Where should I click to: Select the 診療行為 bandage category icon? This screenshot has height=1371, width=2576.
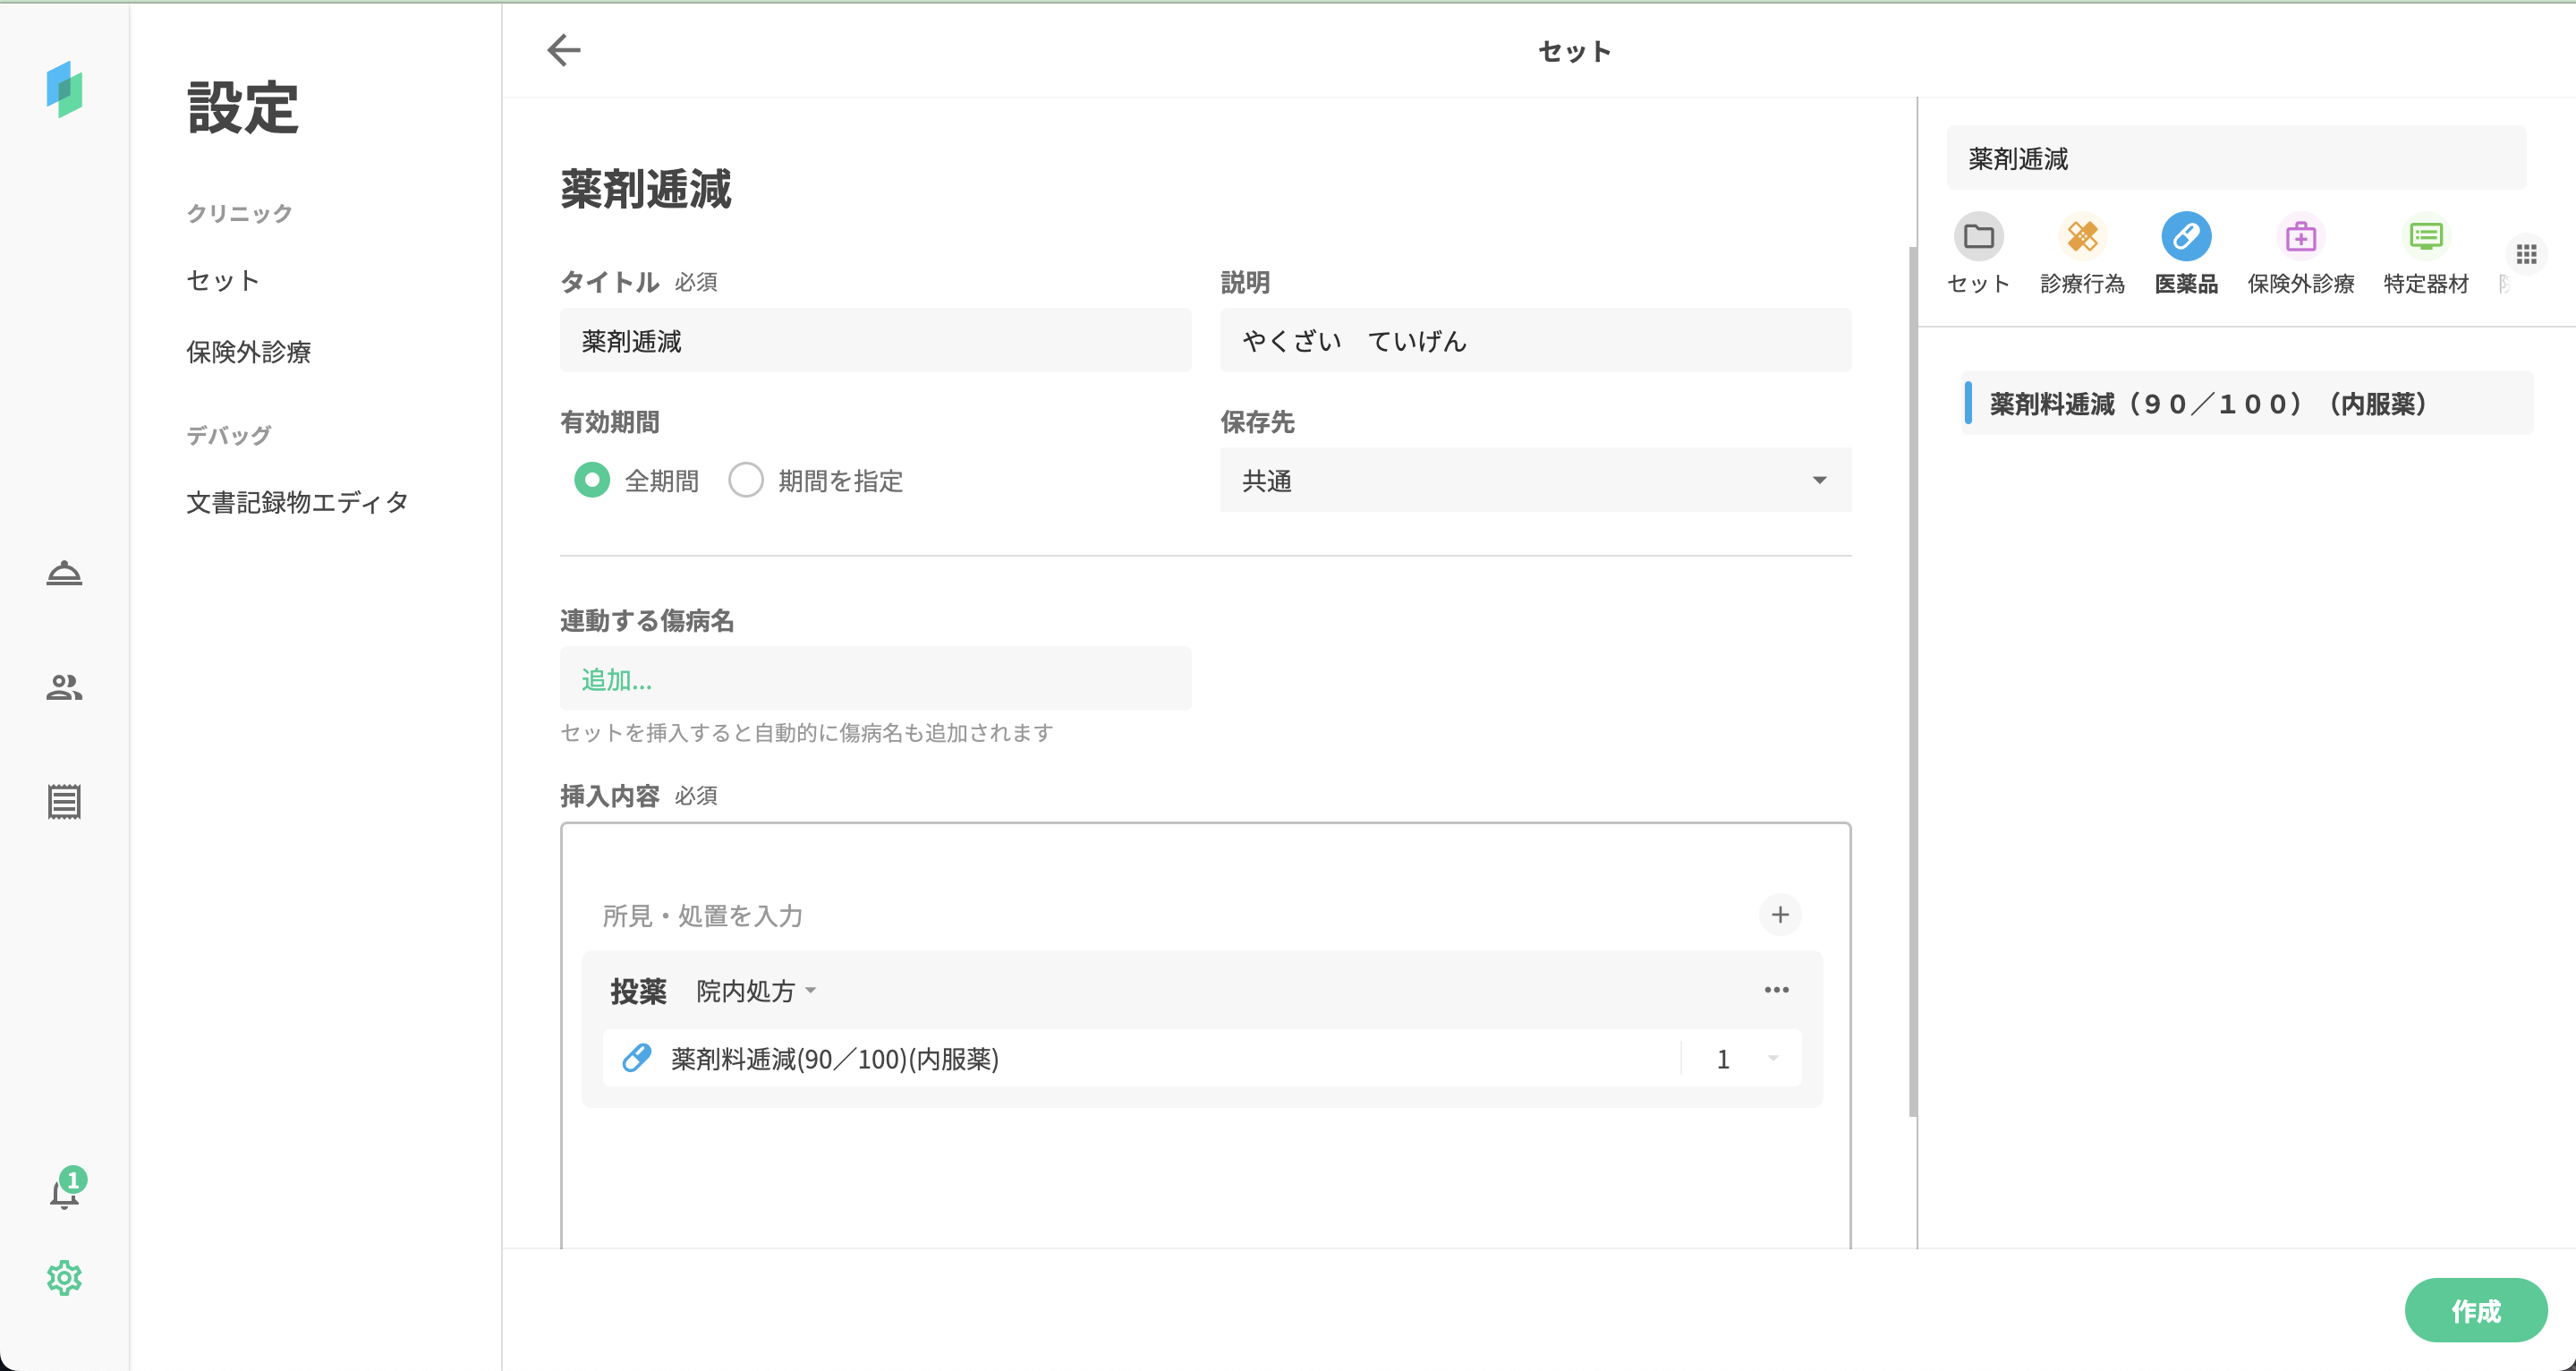pyautogui.click(x=2082, y=237)
